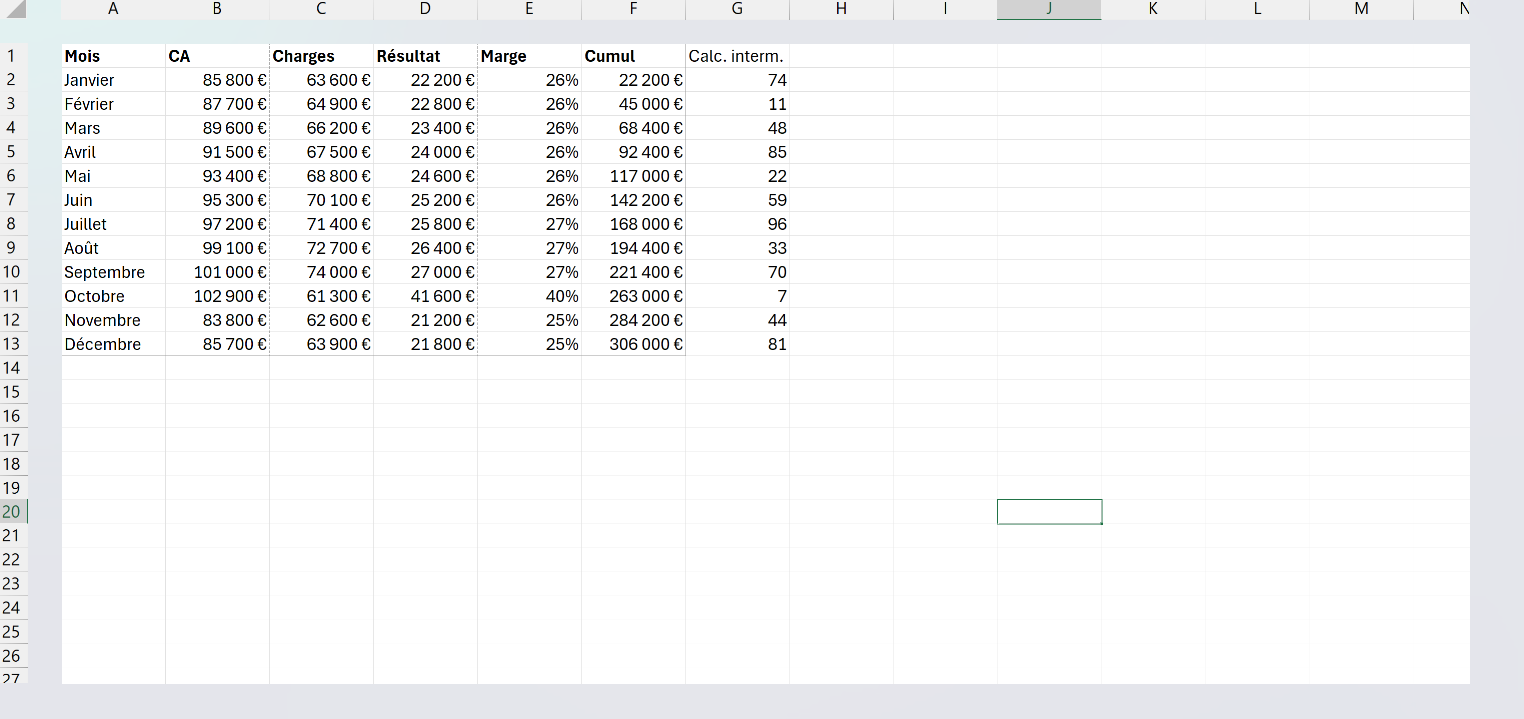The height and width of the screenshot is (719, 1524).
Task: Select column G header
Action: click(737, 9)
